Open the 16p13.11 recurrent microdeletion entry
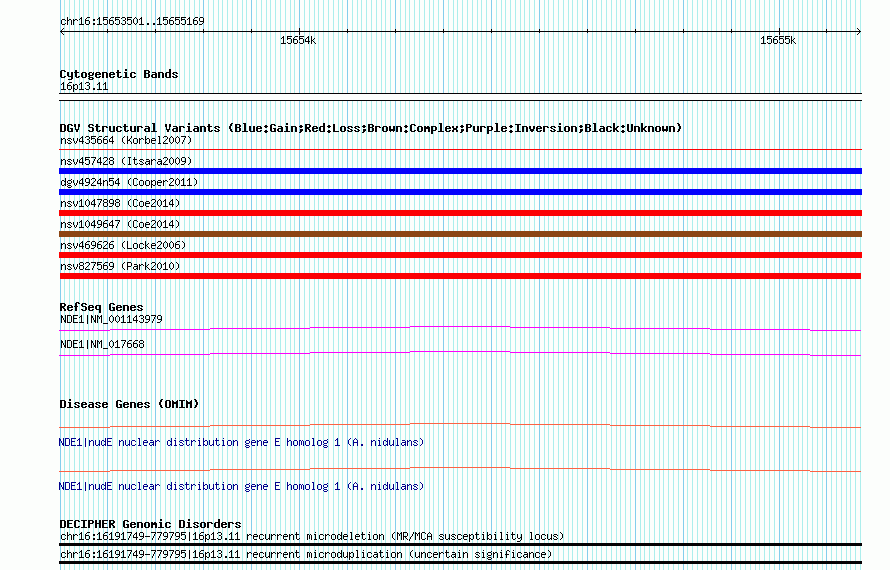The image size is (890, 570). tap(312, 537)
